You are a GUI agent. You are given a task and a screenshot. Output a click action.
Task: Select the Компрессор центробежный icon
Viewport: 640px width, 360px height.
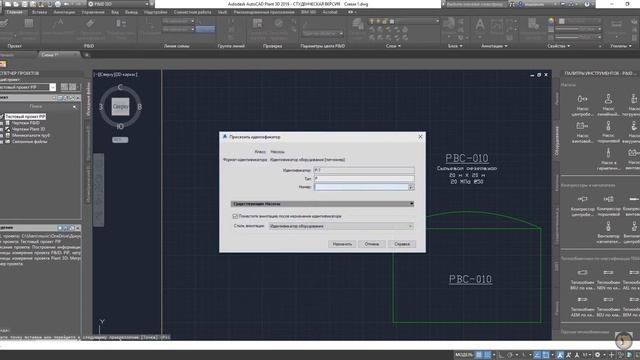tap(582, 199)
